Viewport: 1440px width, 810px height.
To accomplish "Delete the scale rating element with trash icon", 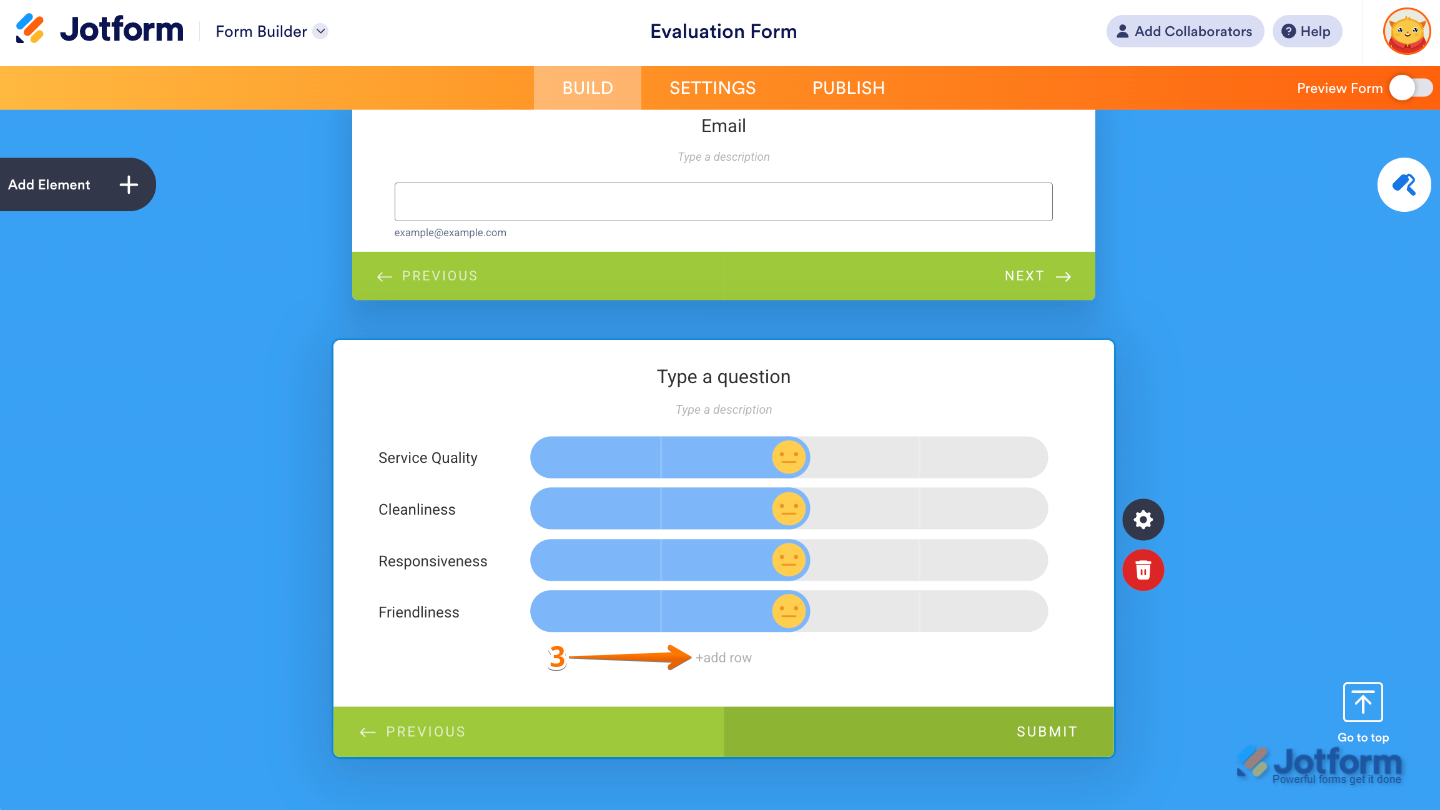I will click(x=1143, y=570).
